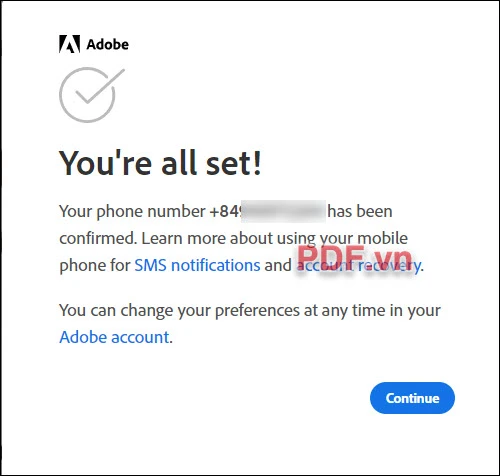Click the word 'and' between the links
Screen dimensions: 500x476
click(x=278, y=265)
